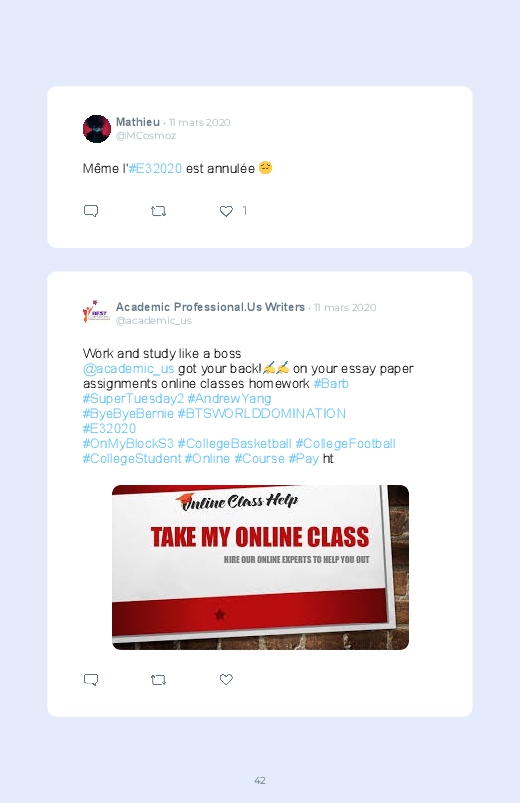Click the #OnMyBlockS3 hashtag
The width and height of the screenshot is (520, 803).
pyautogui.click(x=128, y=443)
